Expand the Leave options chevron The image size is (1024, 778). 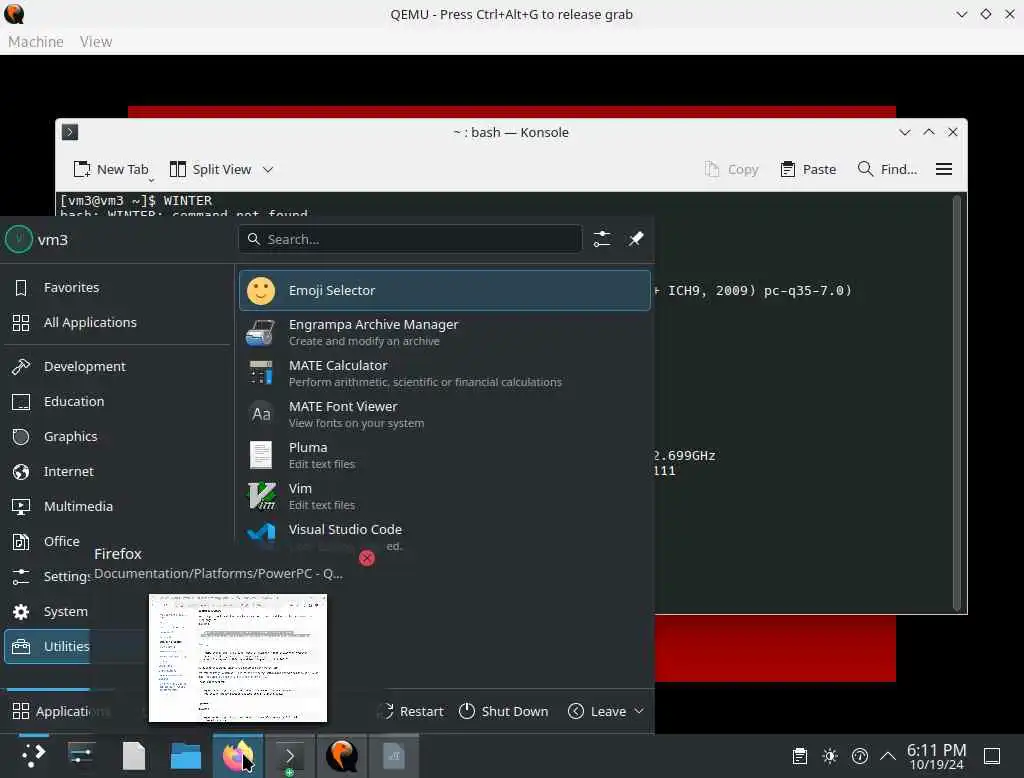click(x=639, y=711)
